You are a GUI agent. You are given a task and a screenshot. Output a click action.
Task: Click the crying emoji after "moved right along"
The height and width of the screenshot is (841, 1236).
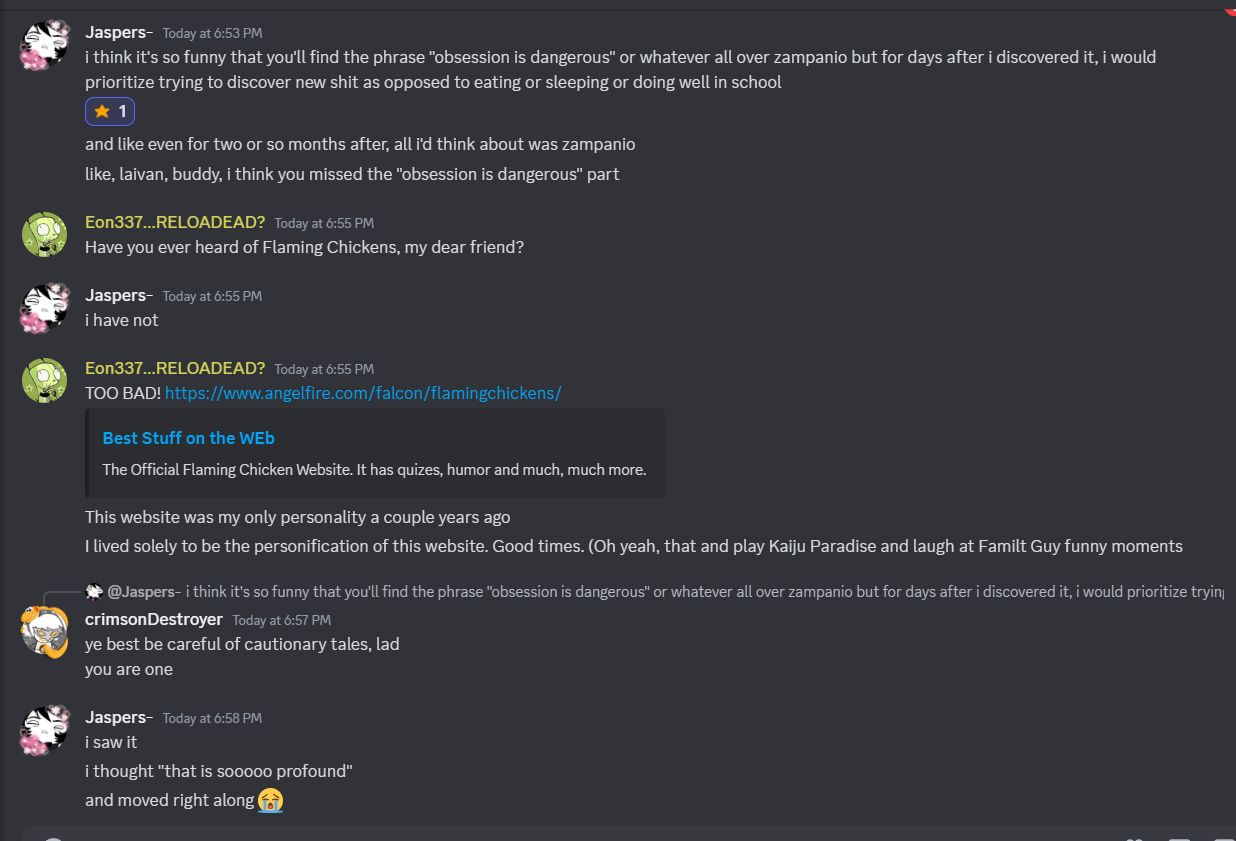pyautogui.click(x=270, y=800)
